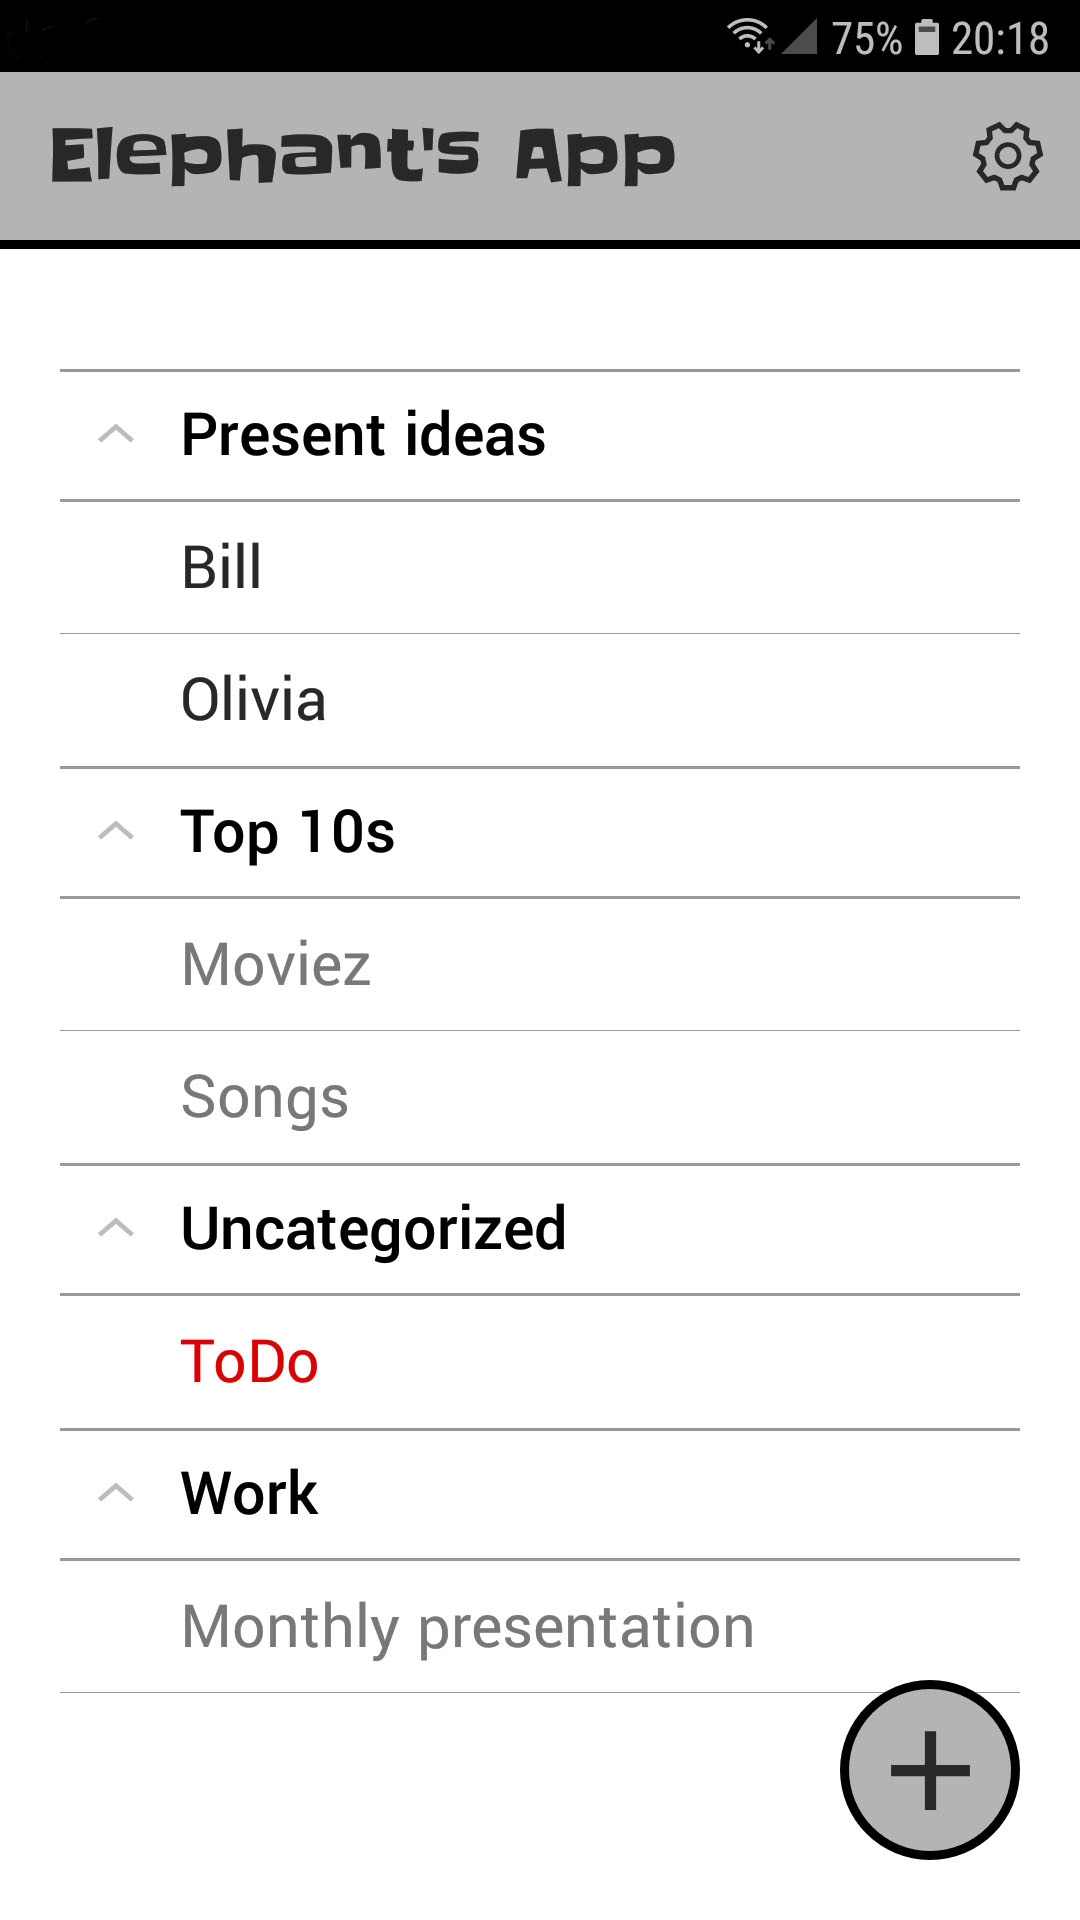Image resolution: width=1080 pixels, height=1920 pixels.
Task: Collapse the Top 10s category chevron
Action: click(116, 831)
